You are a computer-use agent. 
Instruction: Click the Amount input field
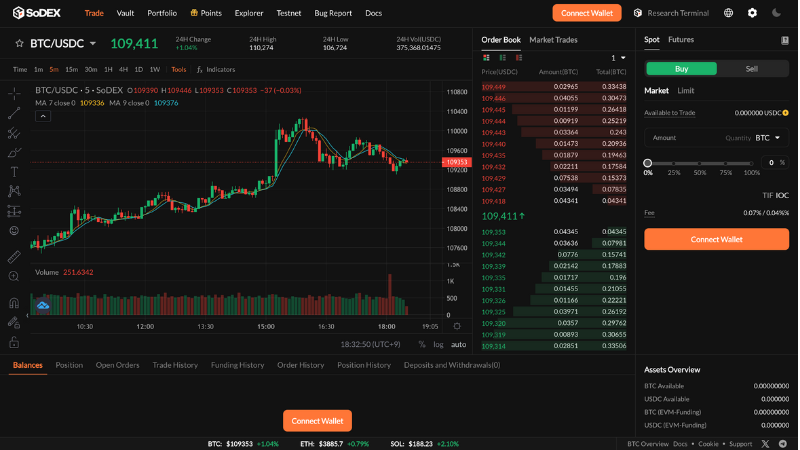pos(716,138)
